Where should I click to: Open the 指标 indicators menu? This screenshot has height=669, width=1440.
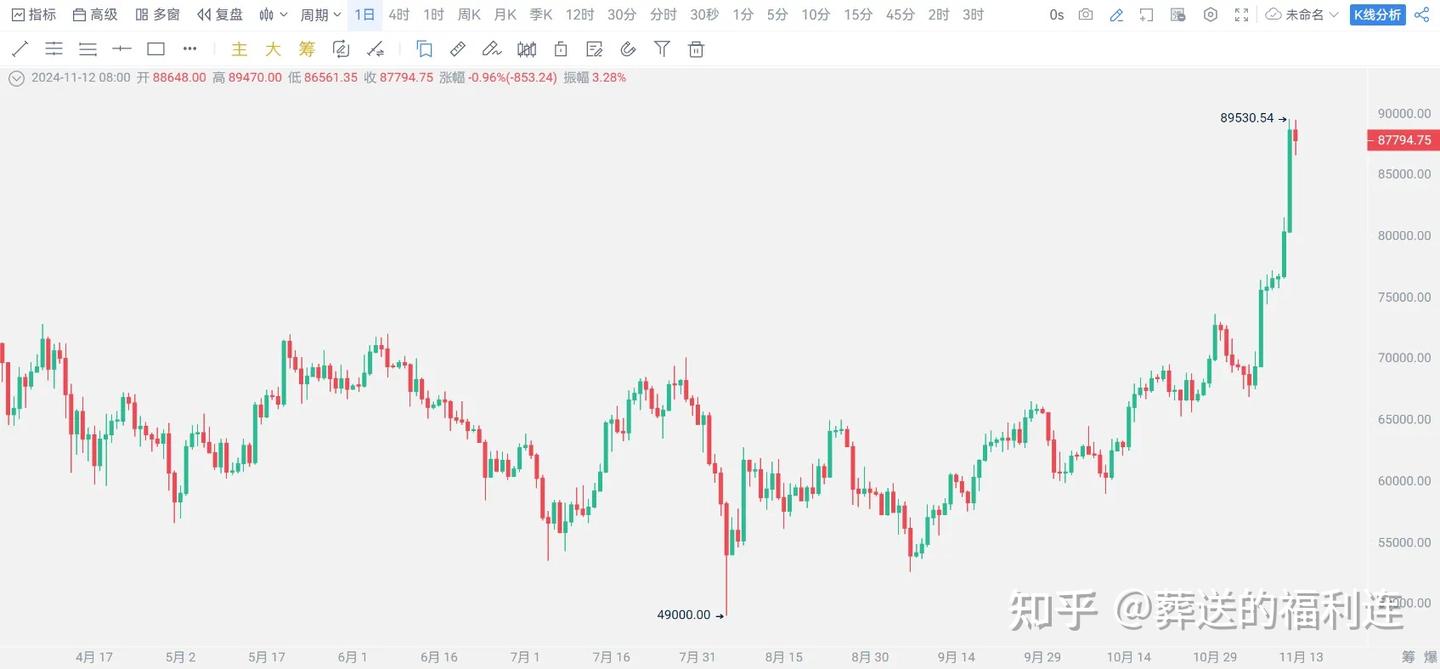35,14
